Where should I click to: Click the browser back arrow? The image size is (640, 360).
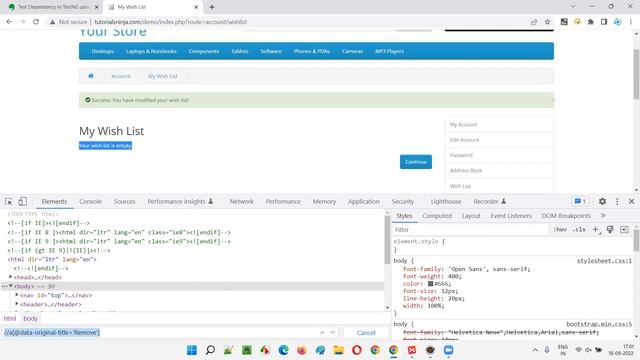(9, 22)
